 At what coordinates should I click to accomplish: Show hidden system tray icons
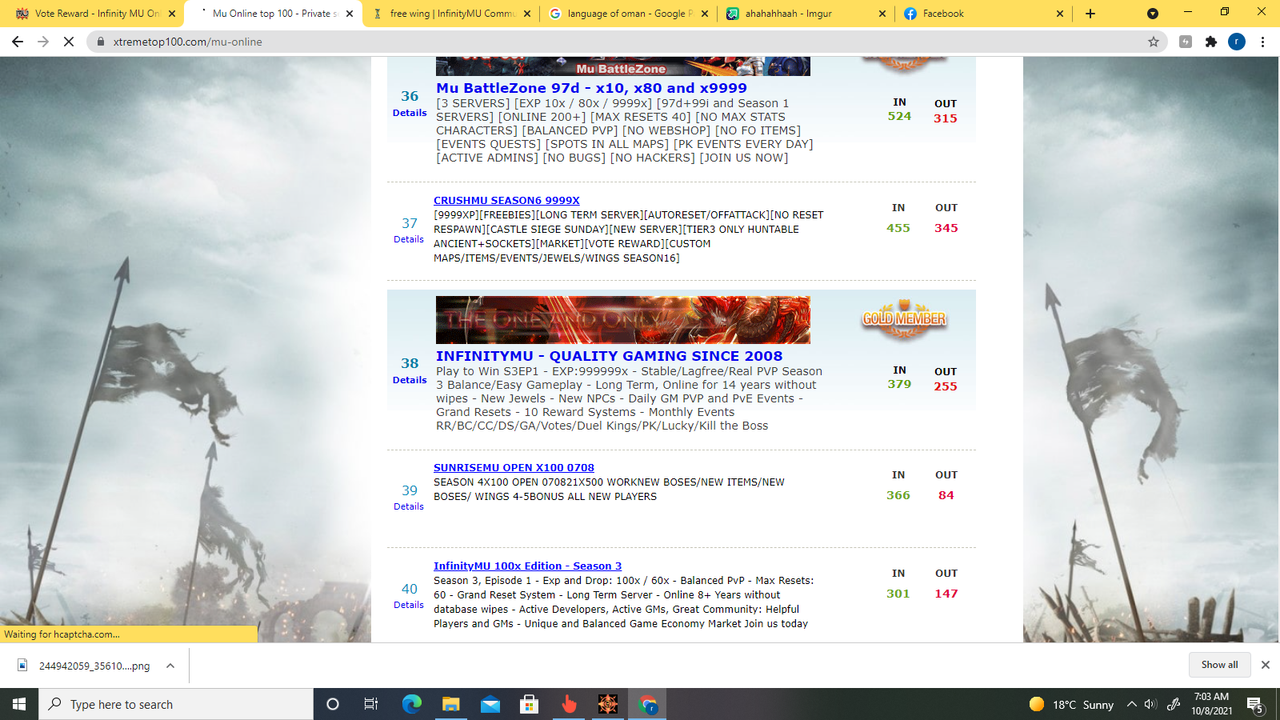point(1131,704)
